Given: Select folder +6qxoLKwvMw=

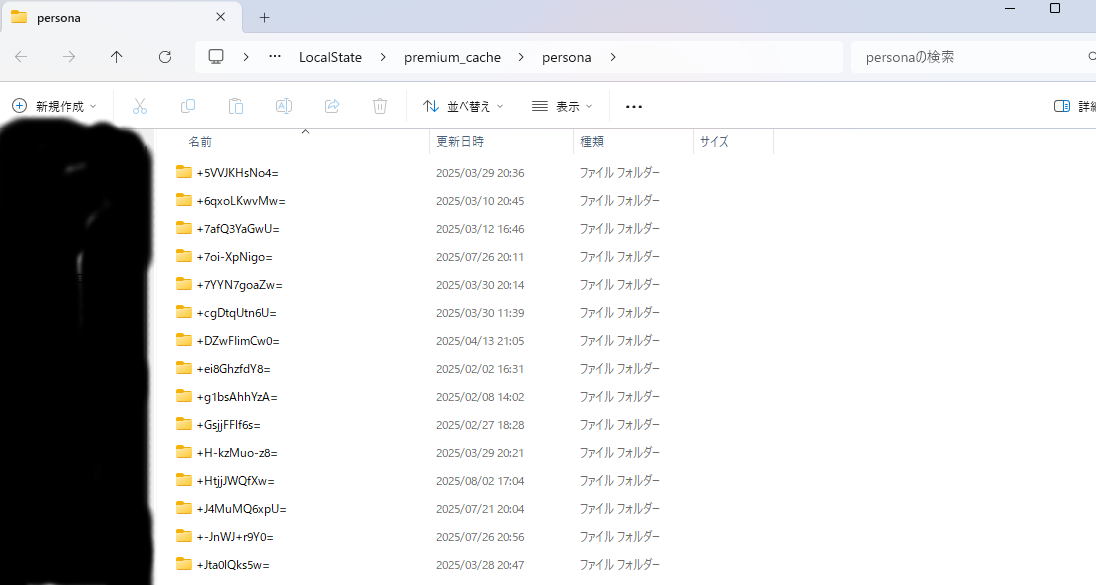Looking at the screenshot, I should [x=241, y=201].
